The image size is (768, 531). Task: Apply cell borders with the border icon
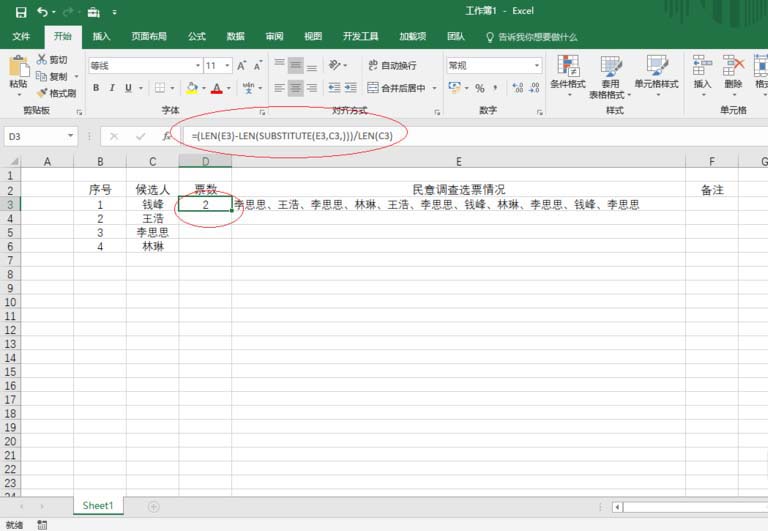[x=160, y=88]
